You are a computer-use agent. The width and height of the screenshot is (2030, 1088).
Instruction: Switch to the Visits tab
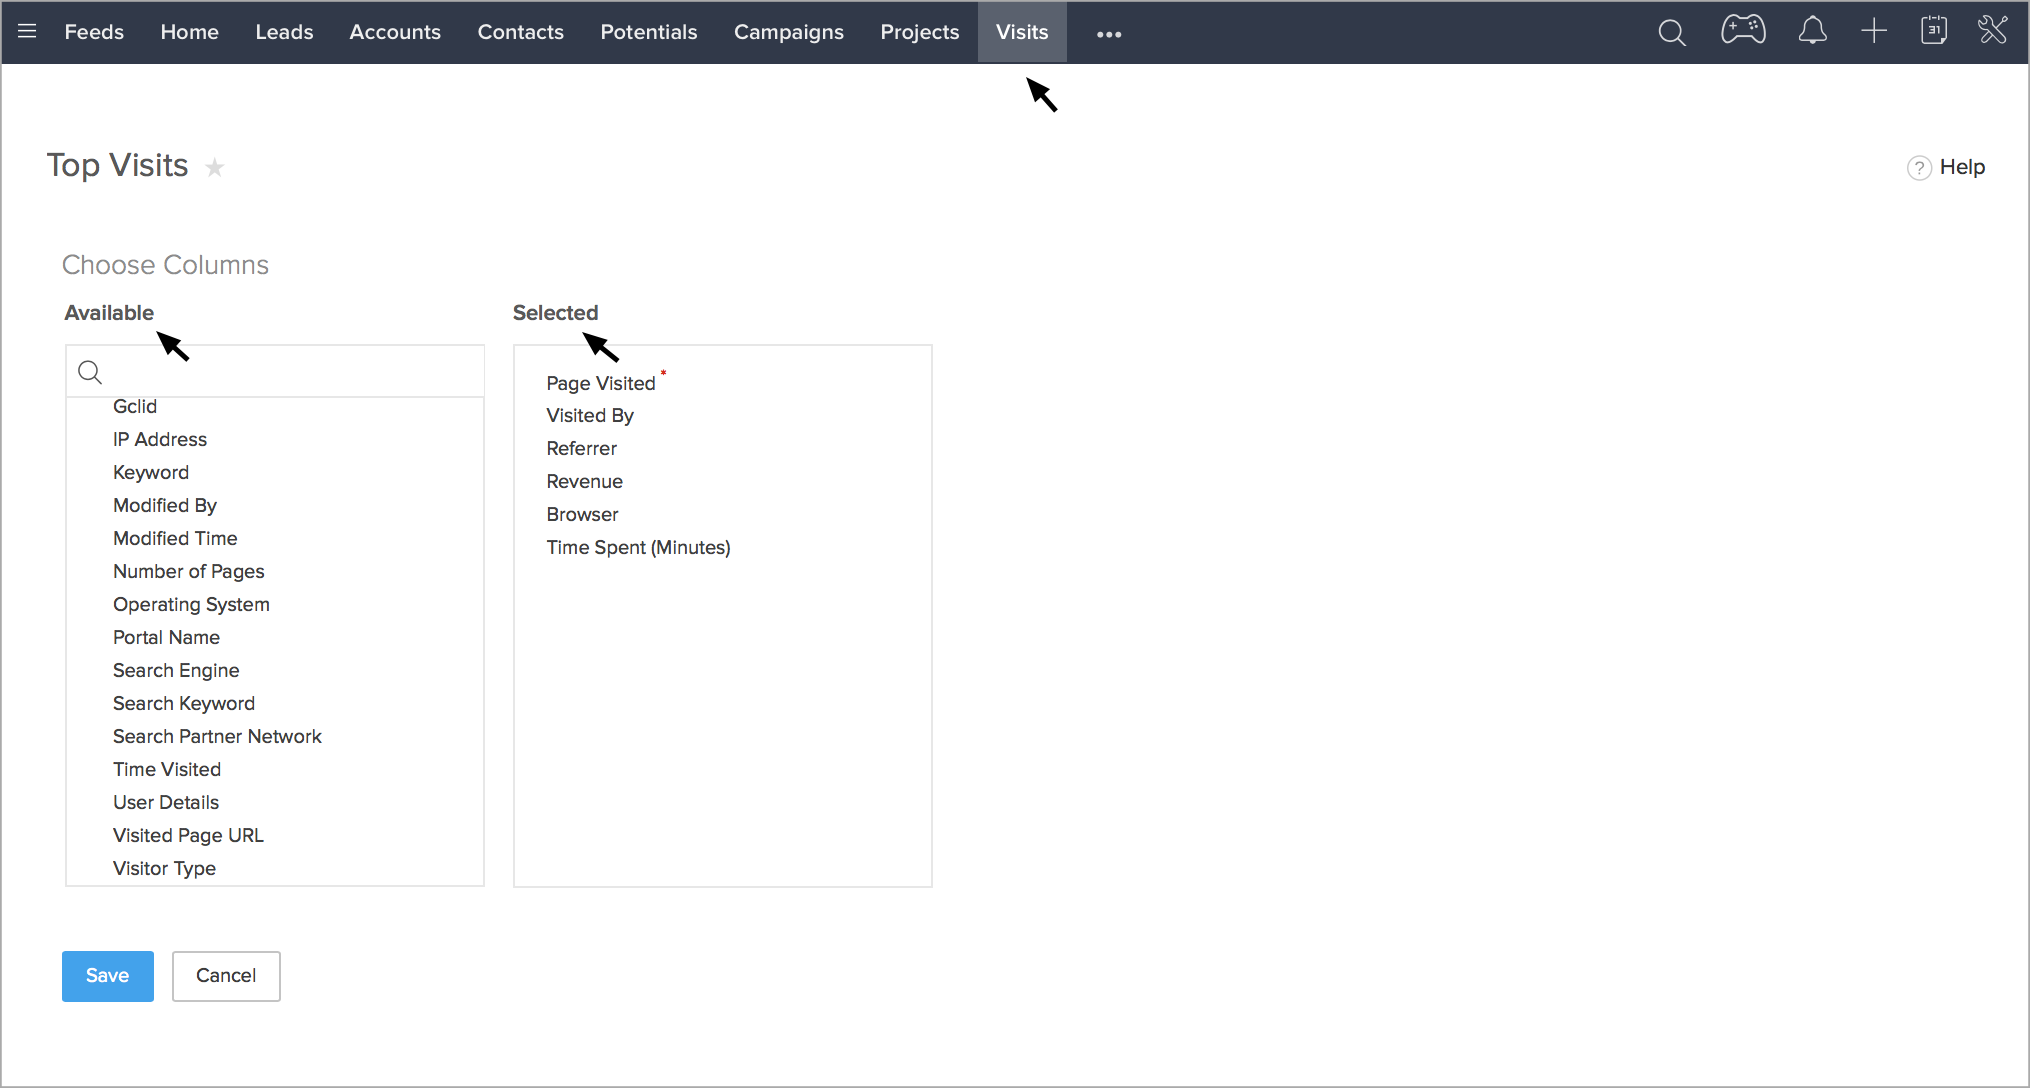tap(1021, 32)
